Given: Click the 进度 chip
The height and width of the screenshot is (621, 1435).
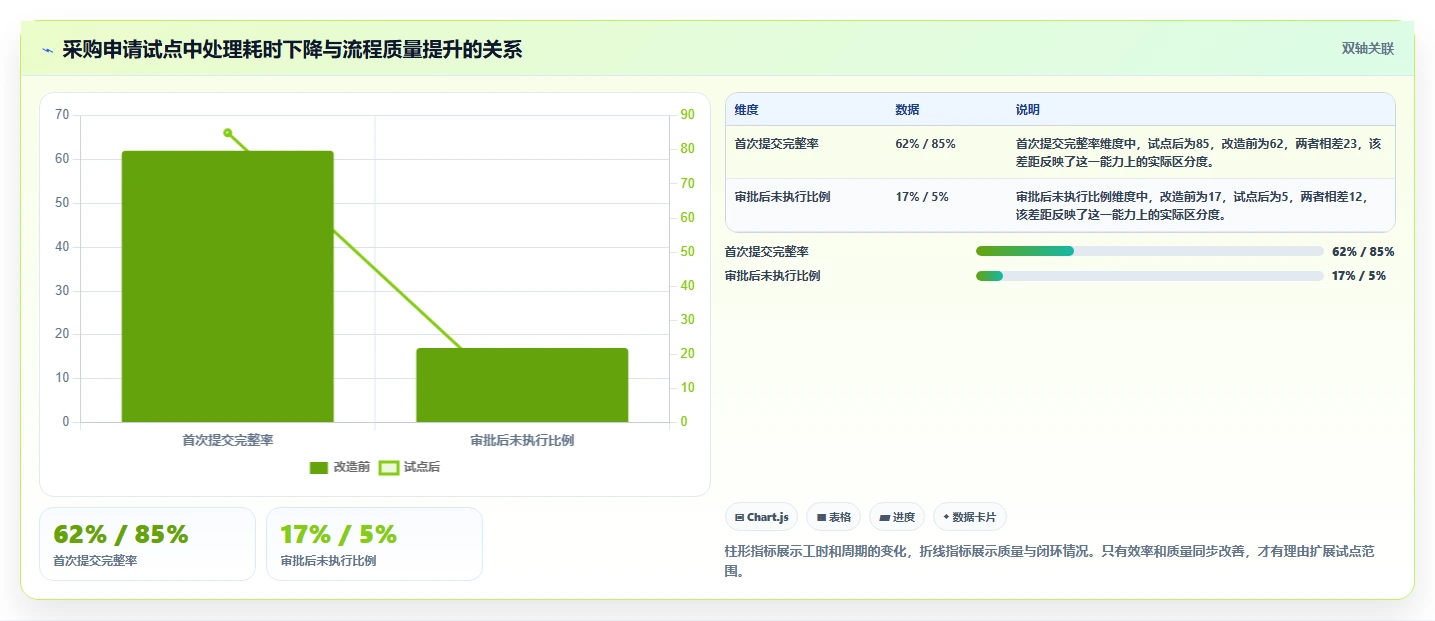Looking at the screenshot, I should click(897, 517).
